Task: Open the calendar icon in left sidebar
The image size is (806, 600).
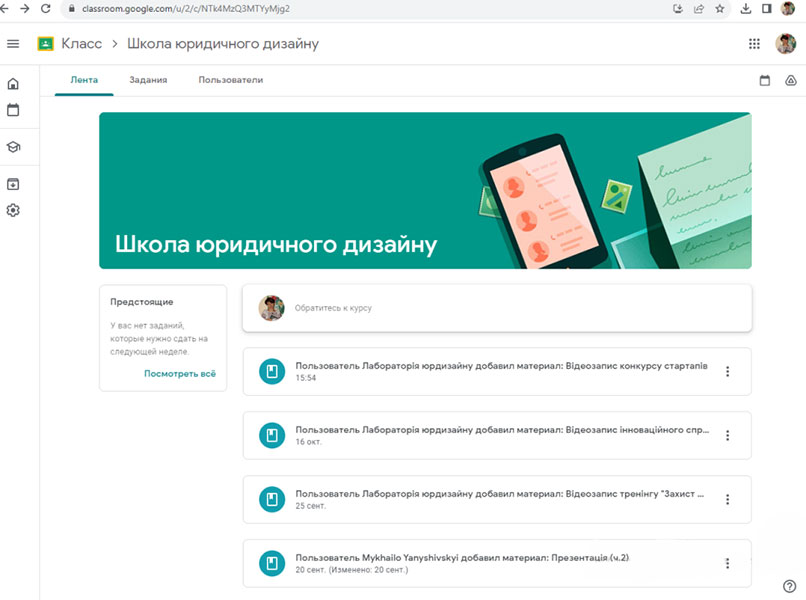Action: tap(13, 110)
